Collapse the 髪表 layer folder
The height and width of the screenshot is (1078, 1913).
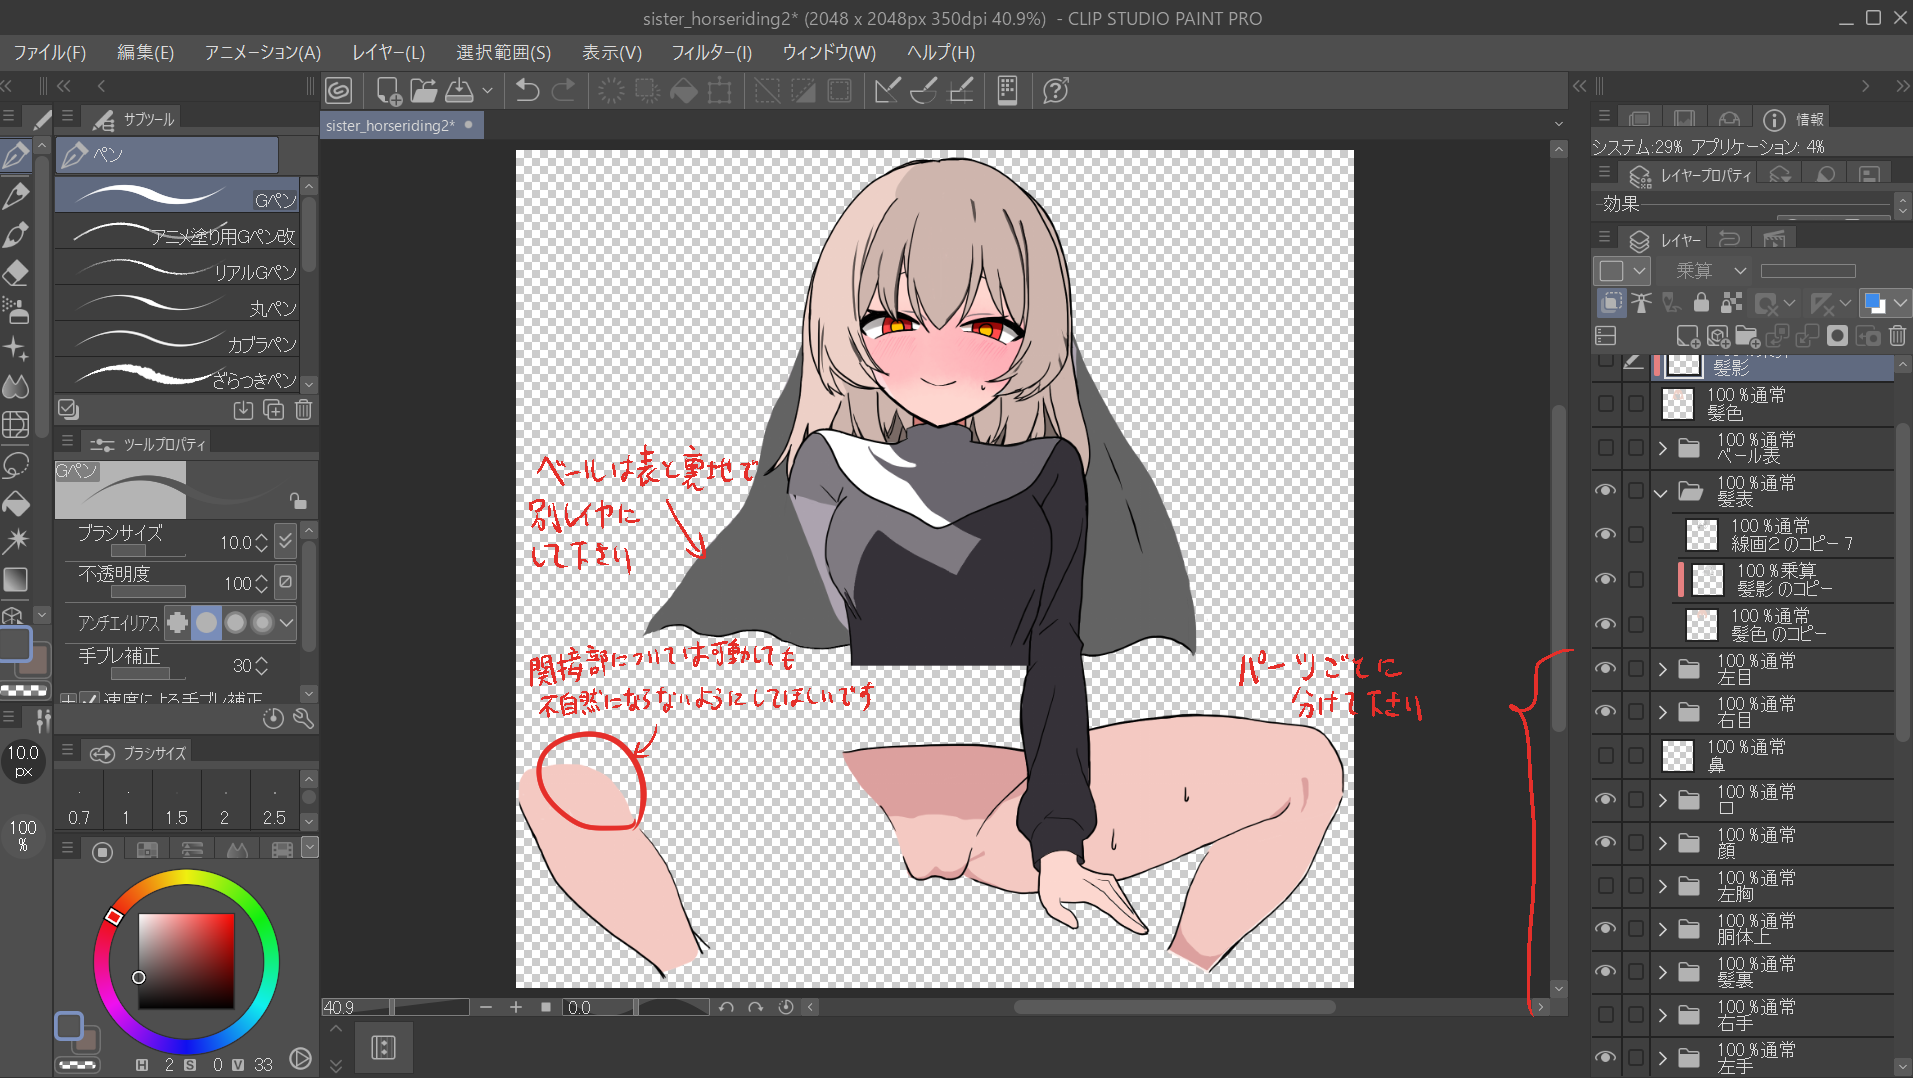click(1662, 492)
